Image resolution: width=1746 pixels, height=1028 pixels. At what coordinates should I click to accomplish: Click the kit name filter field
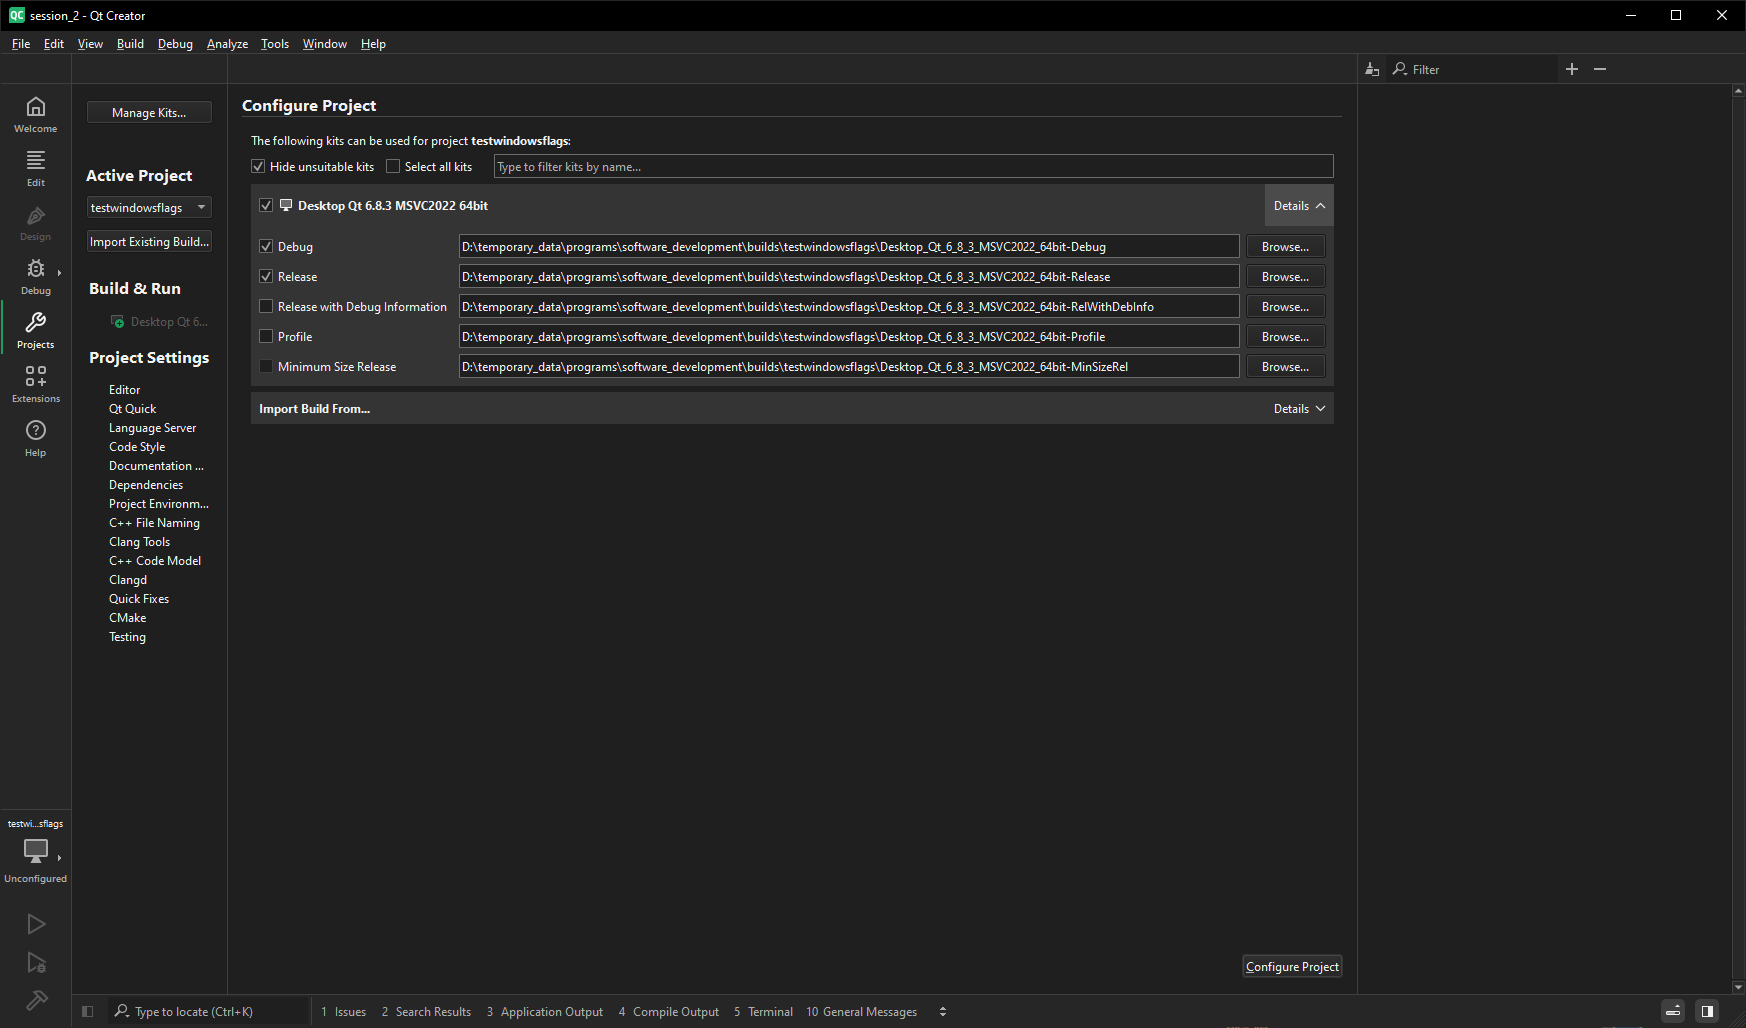click(x=913, y=166)
